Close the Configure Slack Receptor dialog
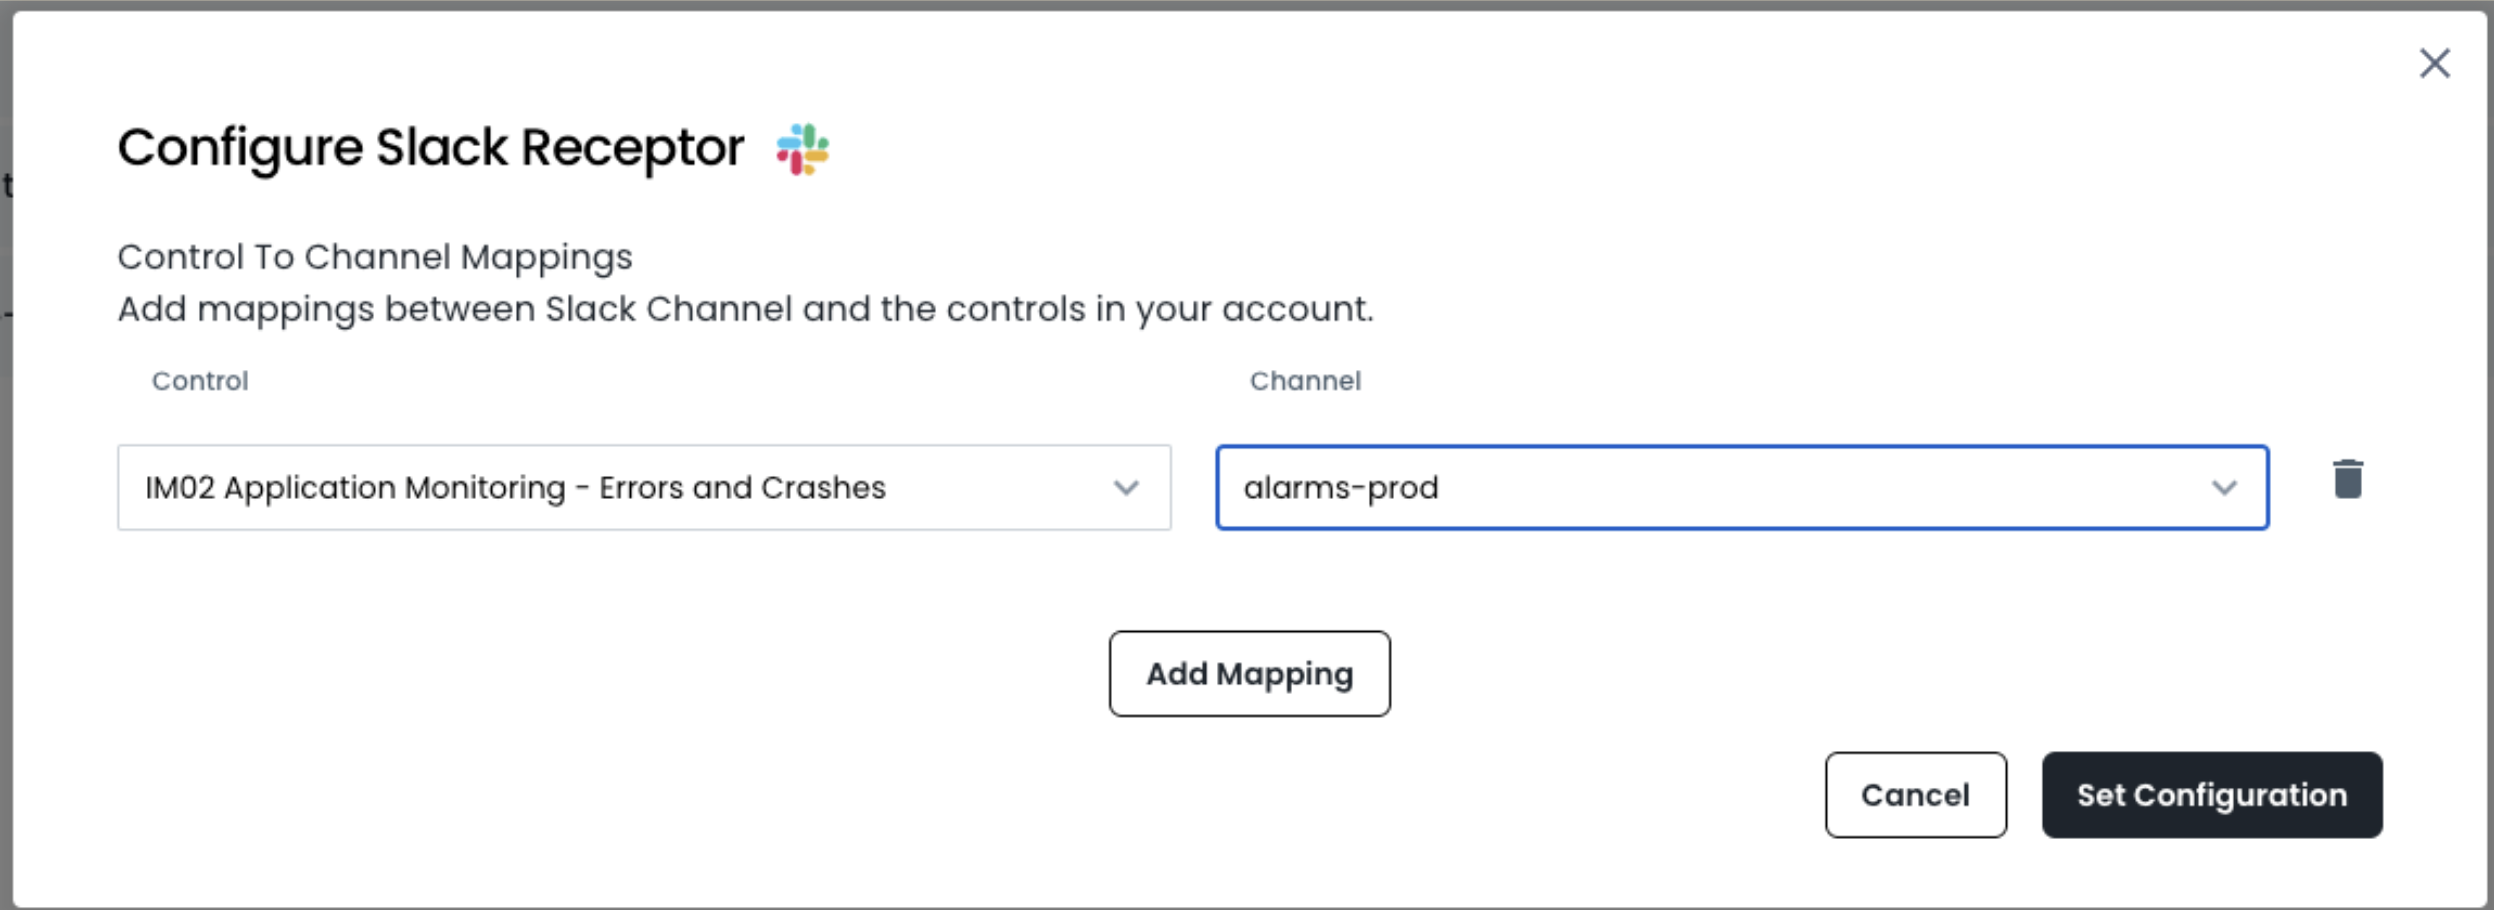The height and width of the screenshot is (910, 2494). [x=2434, y=64]
